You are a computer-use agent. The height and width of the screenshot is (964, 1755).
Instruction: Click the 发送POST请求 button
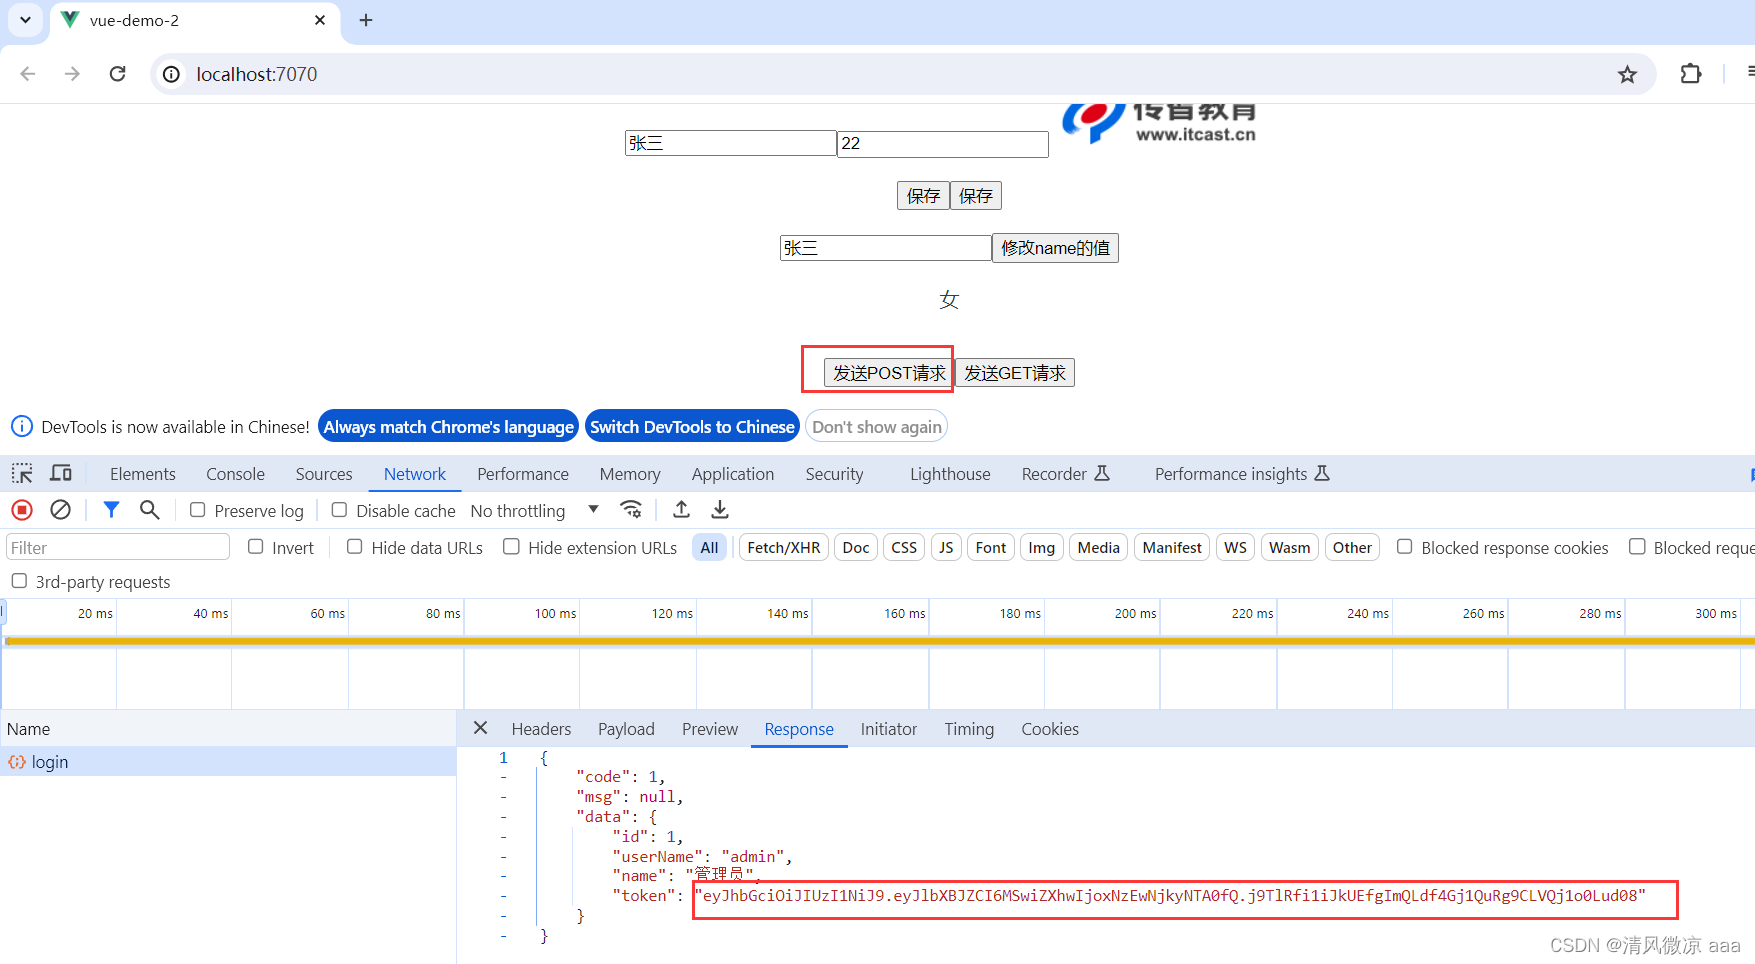(x=889, y=373)
